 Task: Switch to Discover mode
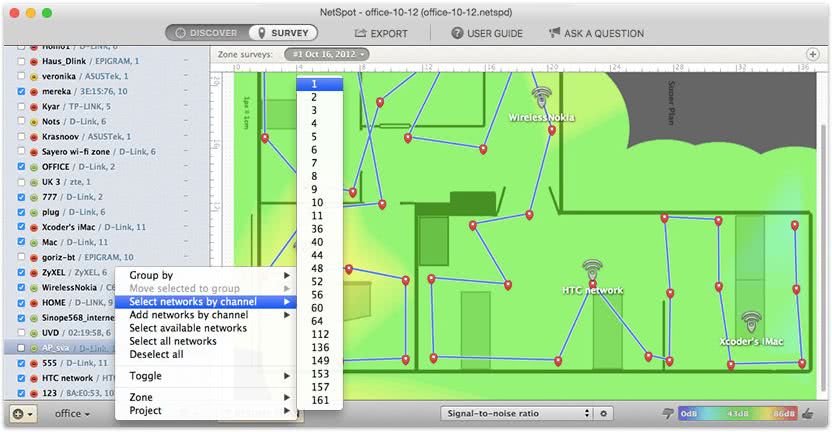tap(205, 33)
